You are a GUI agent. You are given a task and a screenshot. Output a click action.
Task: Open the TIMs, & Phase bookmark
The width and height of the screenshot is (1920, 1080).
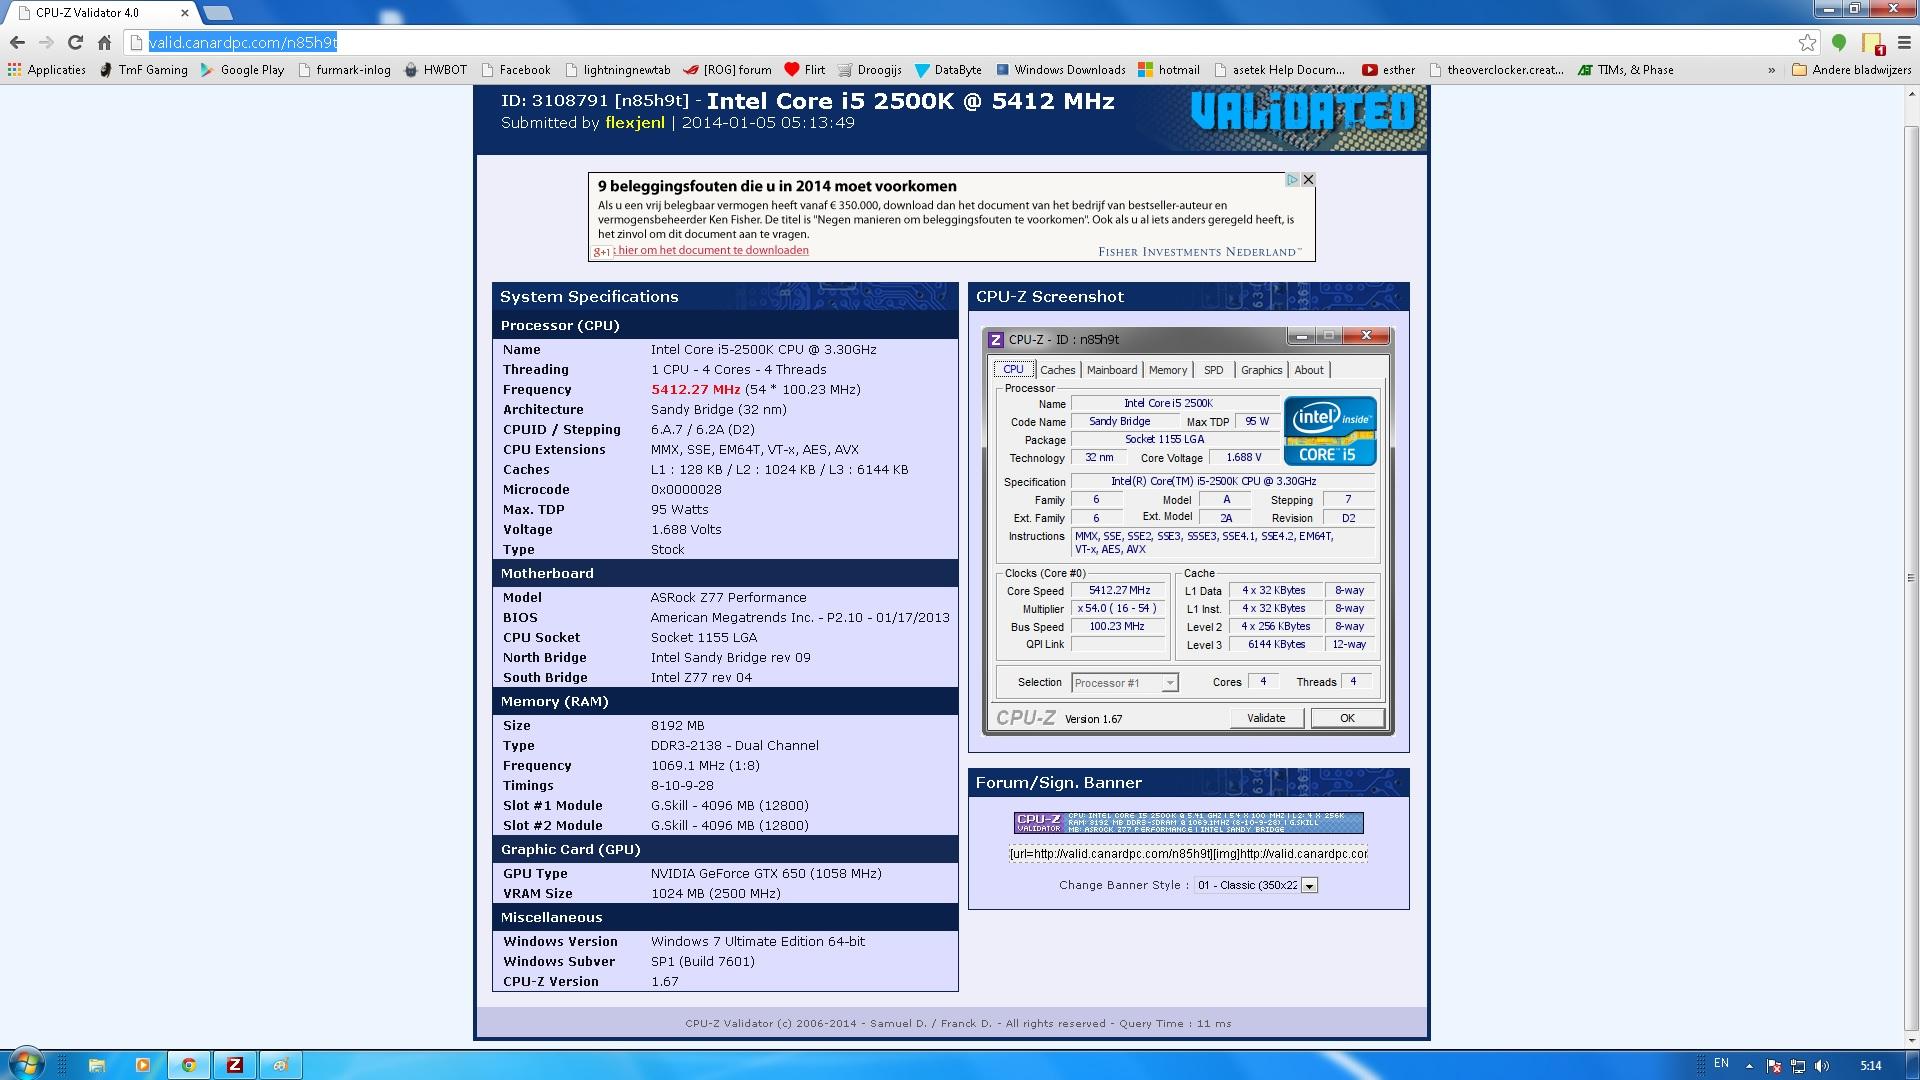coord(1625,70)
